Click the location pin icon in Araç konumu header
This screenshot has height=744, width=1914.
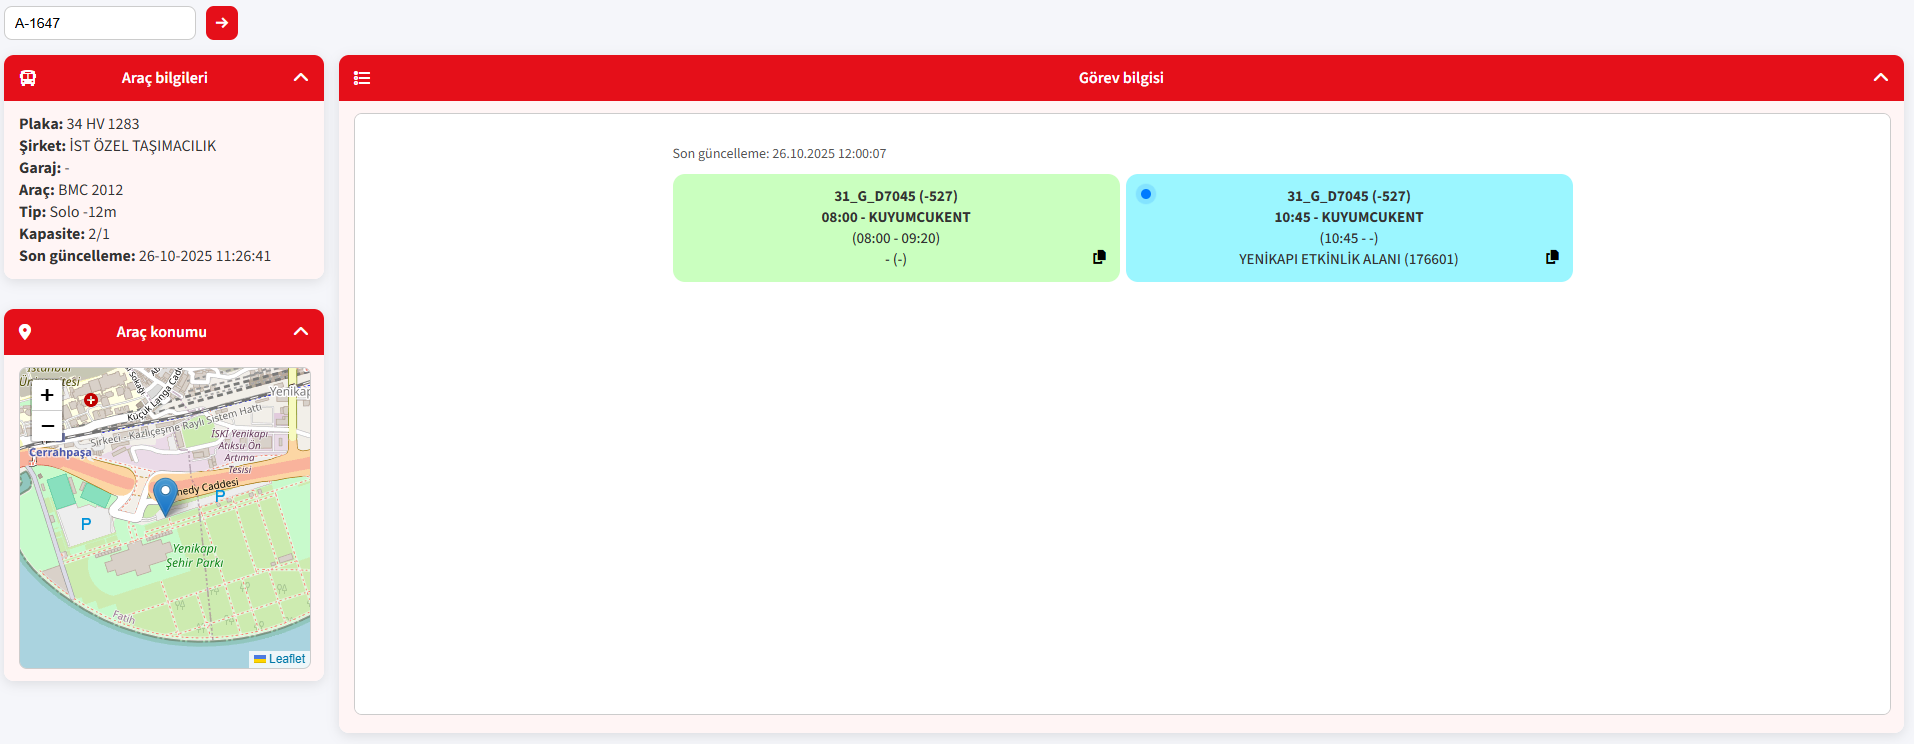(x=25, y=332)
